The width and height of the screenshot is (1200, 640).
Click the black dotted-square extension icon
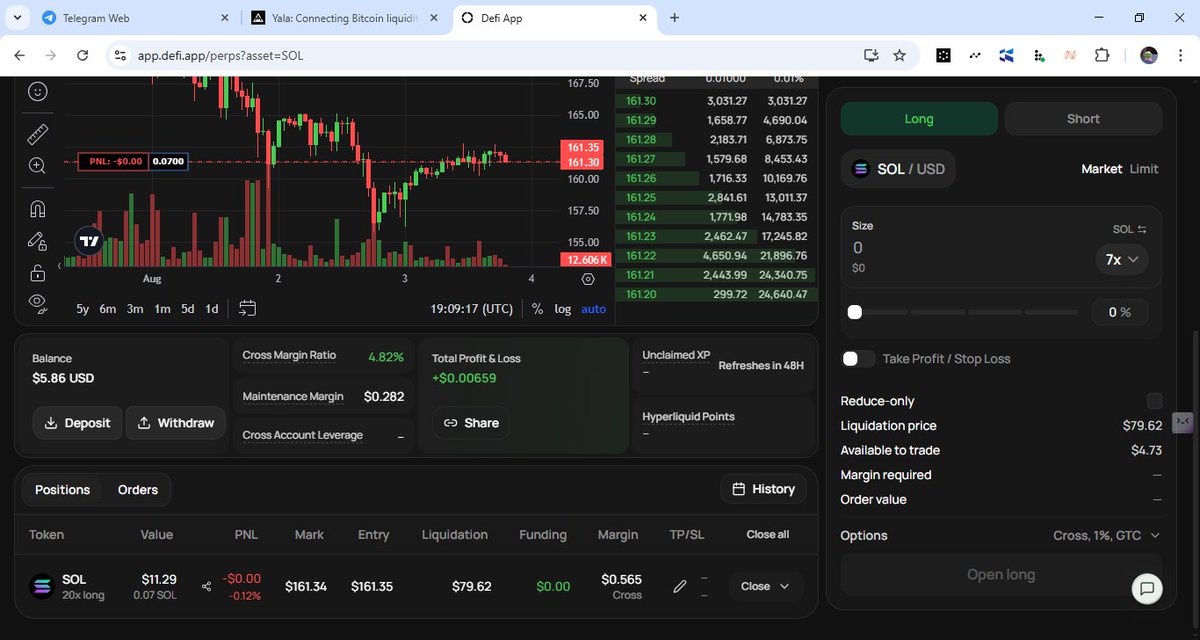(943, 55)
